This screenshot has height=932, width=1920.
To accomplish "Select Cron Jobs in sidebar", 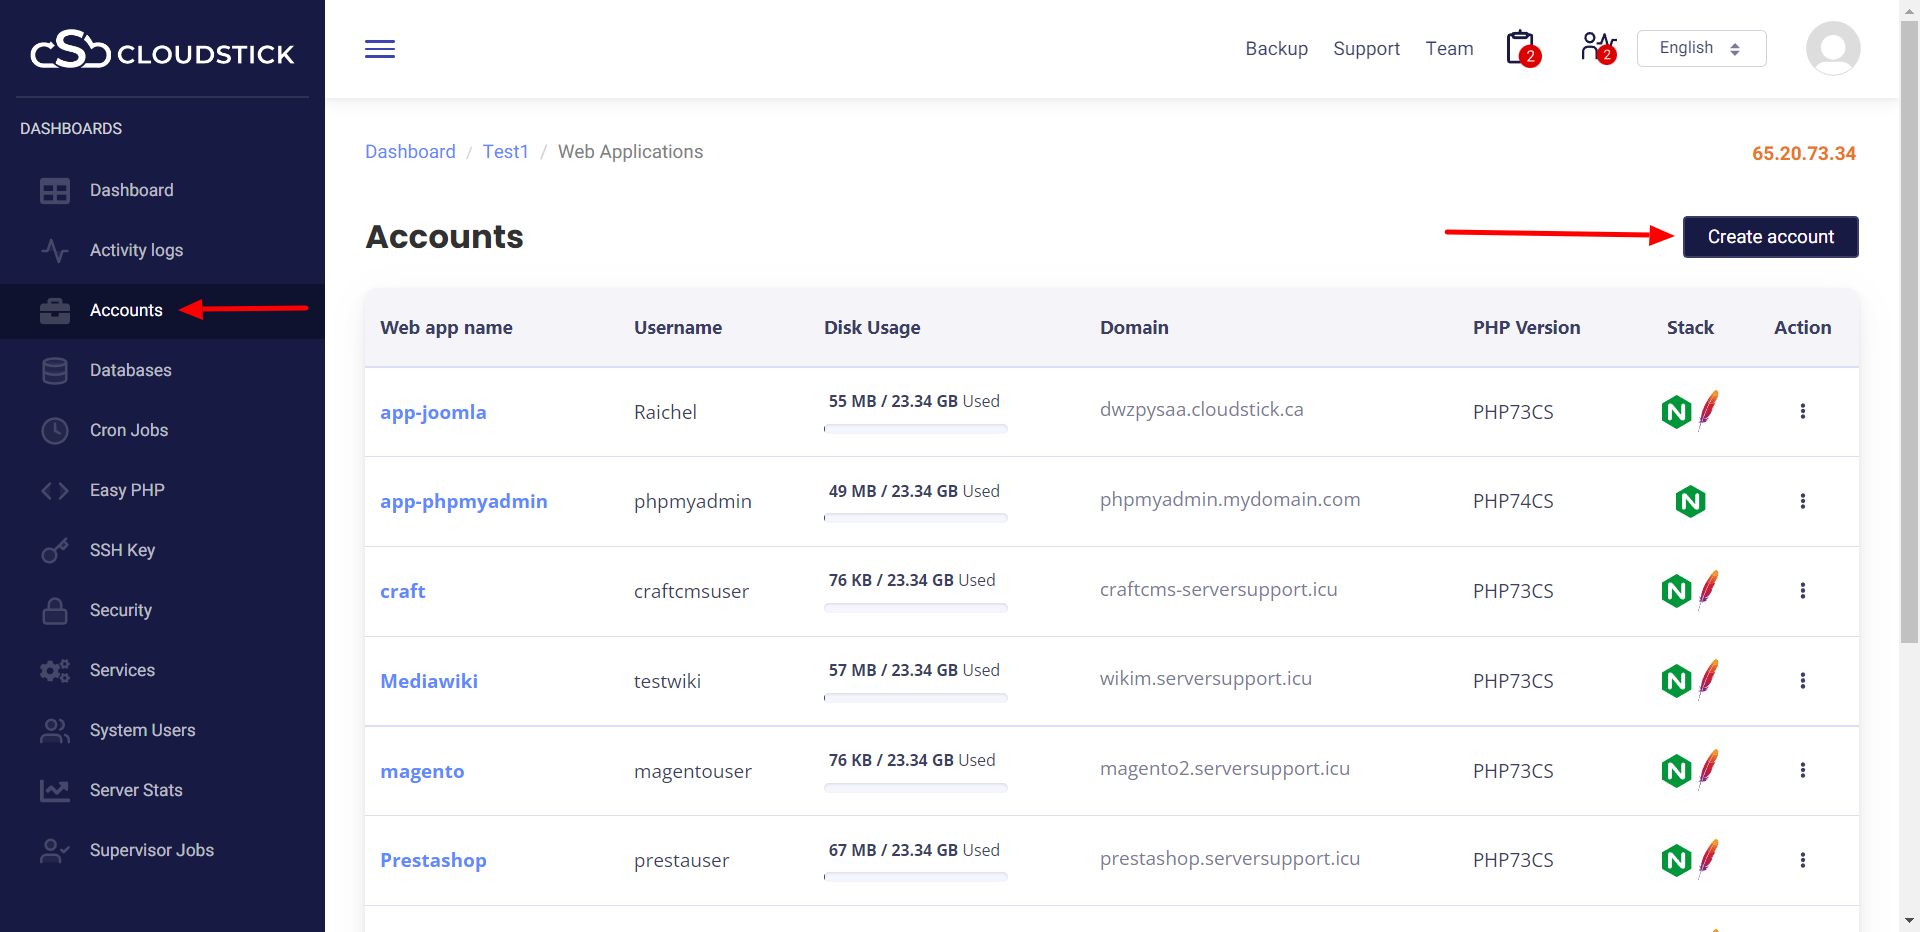I will click(128, 430).
